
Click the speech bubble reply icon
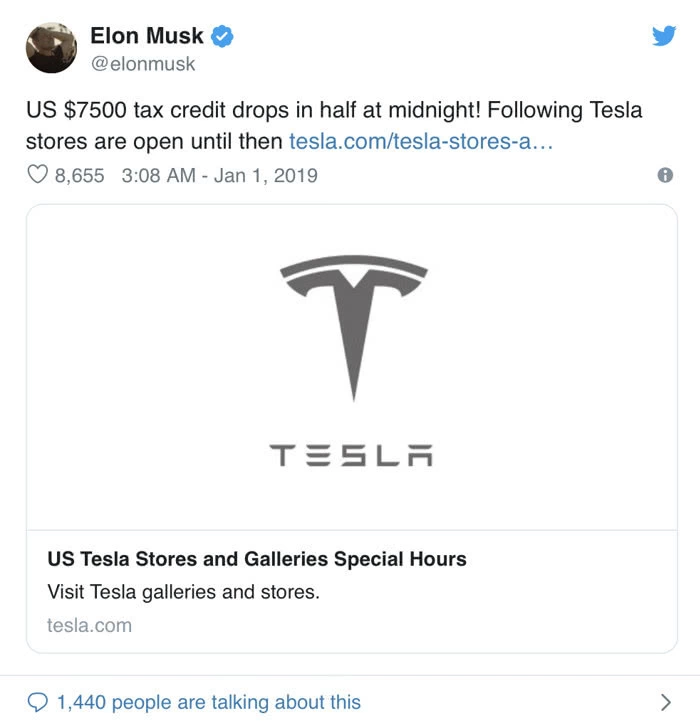pos(37,702)
